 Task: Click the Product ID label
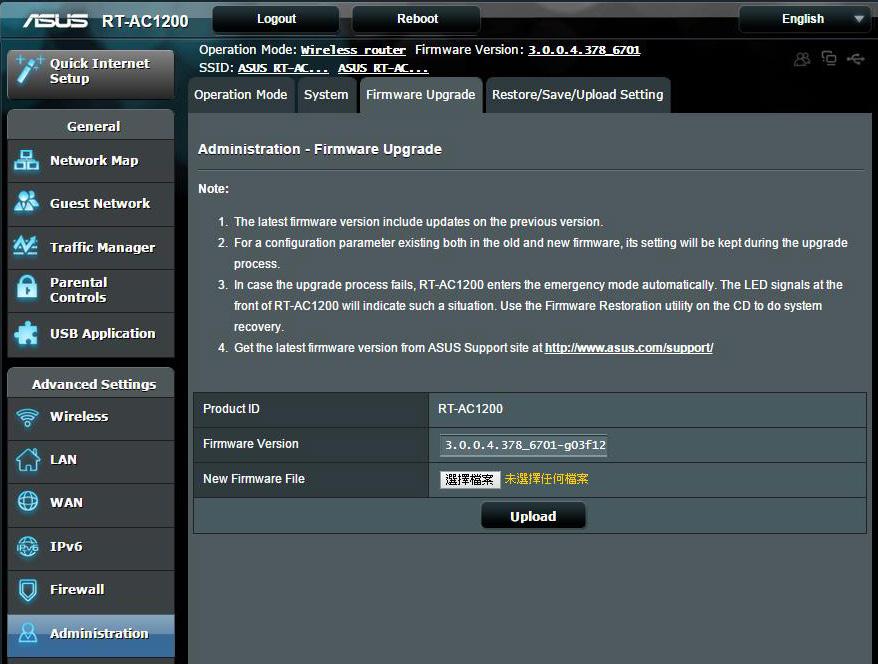(231, 409)
